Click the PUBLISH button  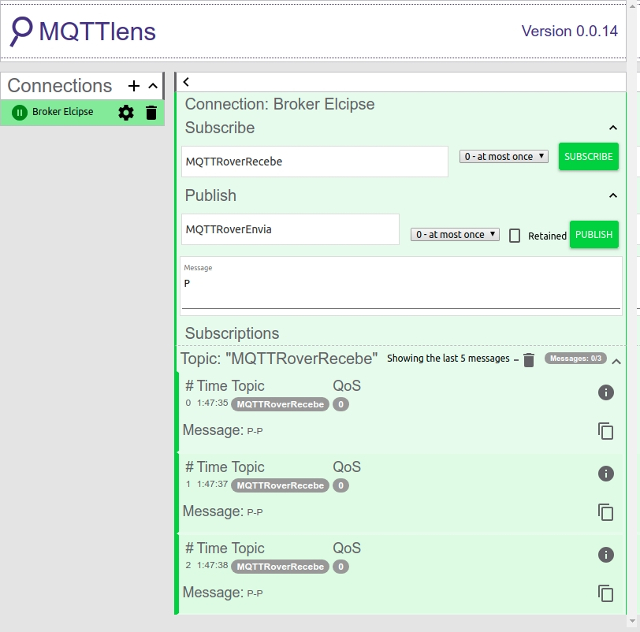coord(594,234)
